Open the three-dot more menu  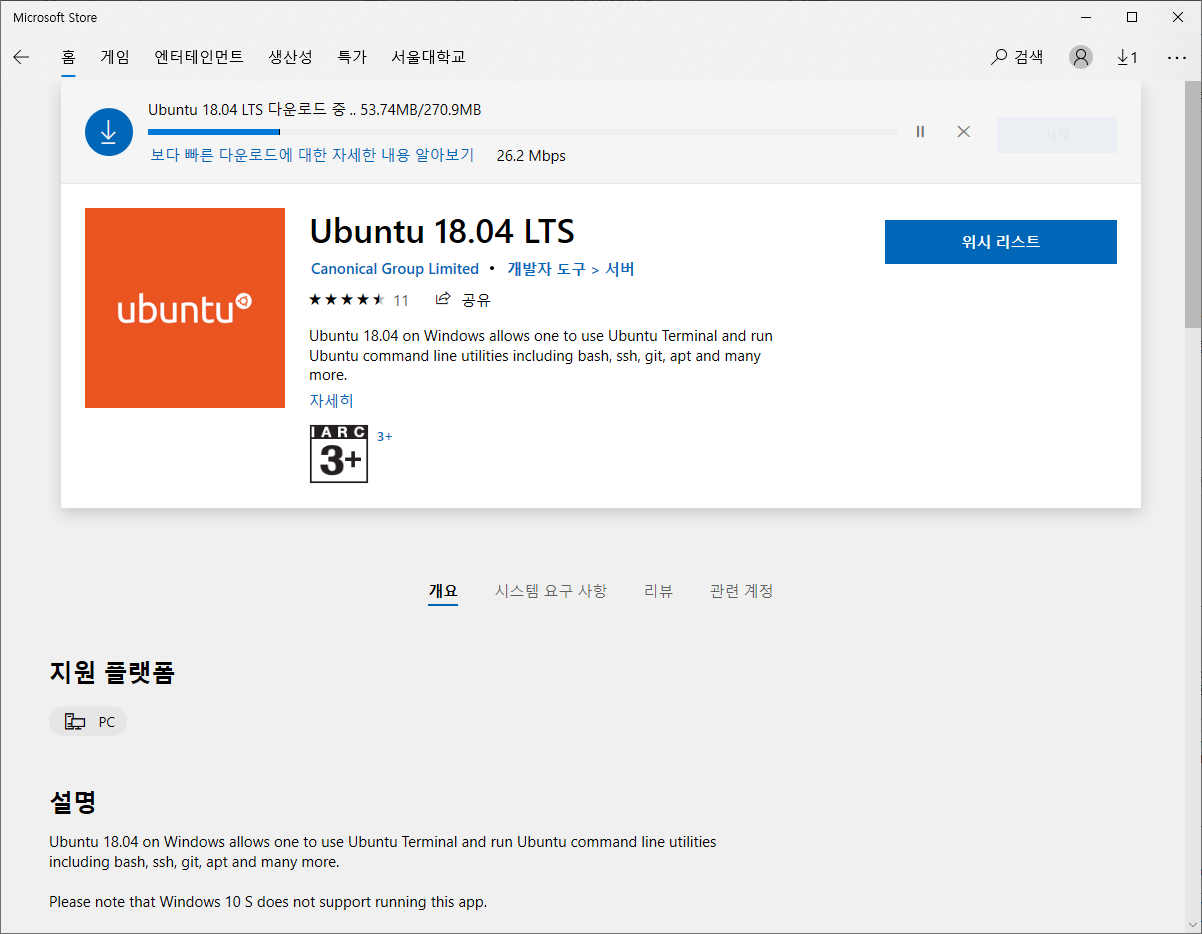point(1177,57)
